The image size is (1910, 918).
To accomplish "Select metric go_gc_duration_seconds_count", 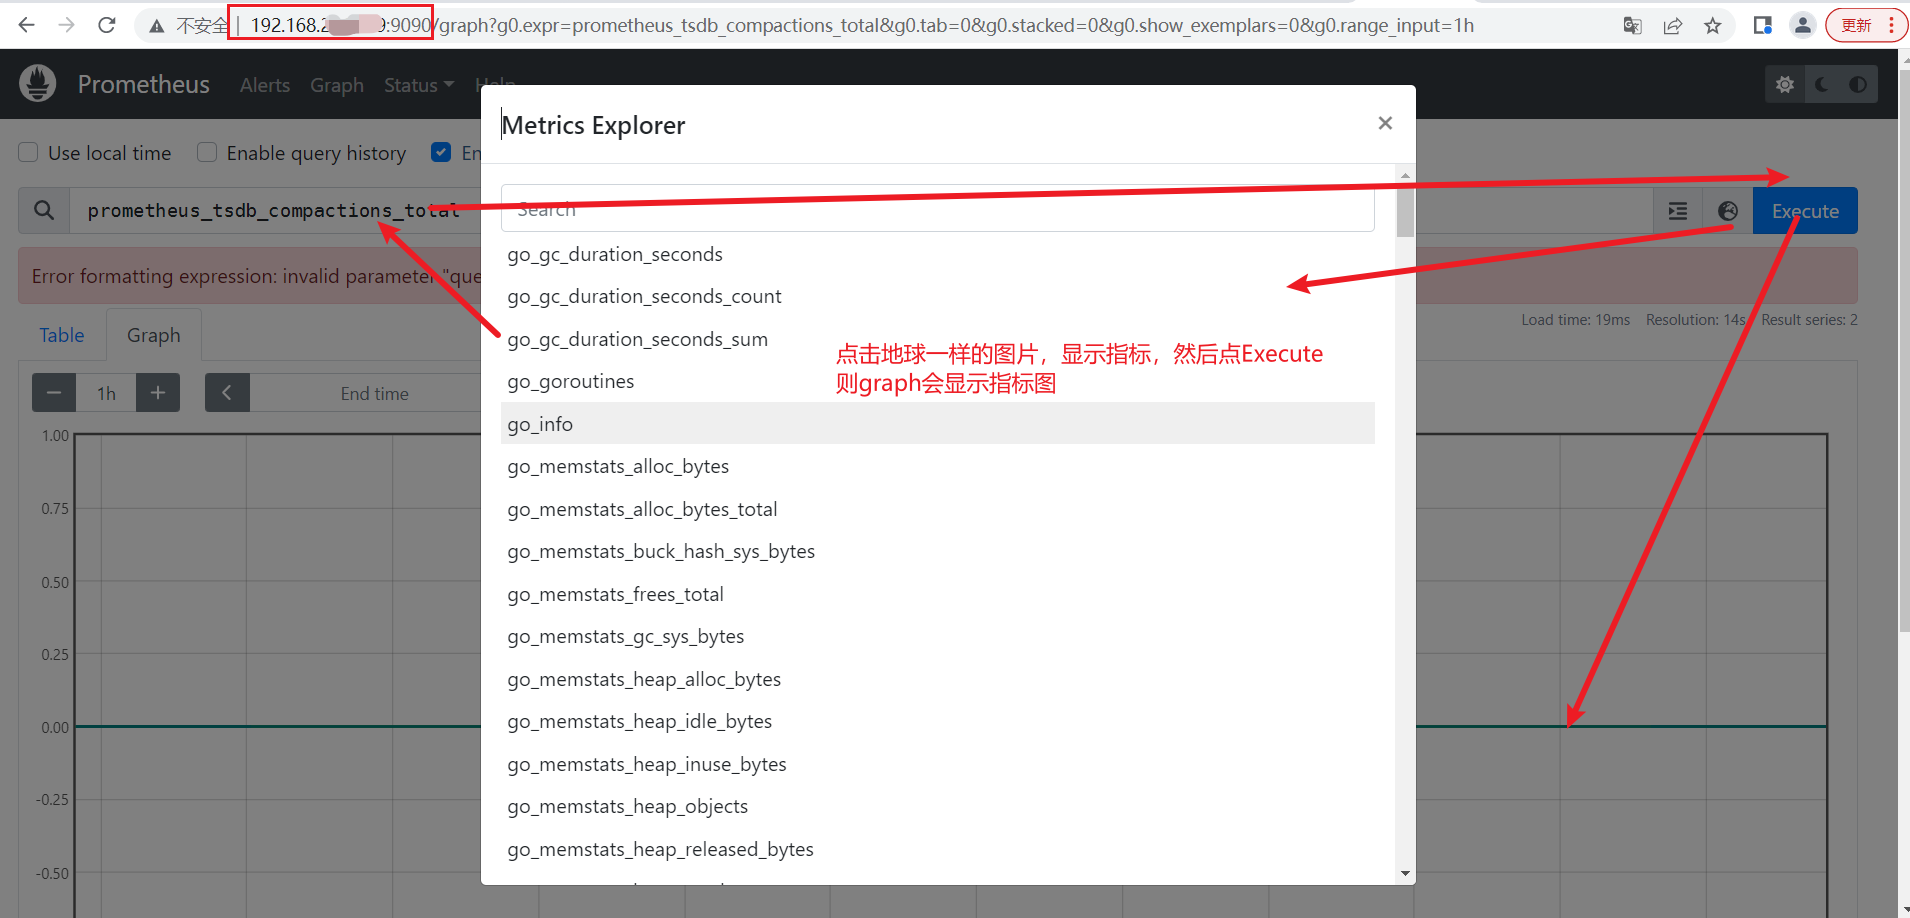I will click(938, 296).
